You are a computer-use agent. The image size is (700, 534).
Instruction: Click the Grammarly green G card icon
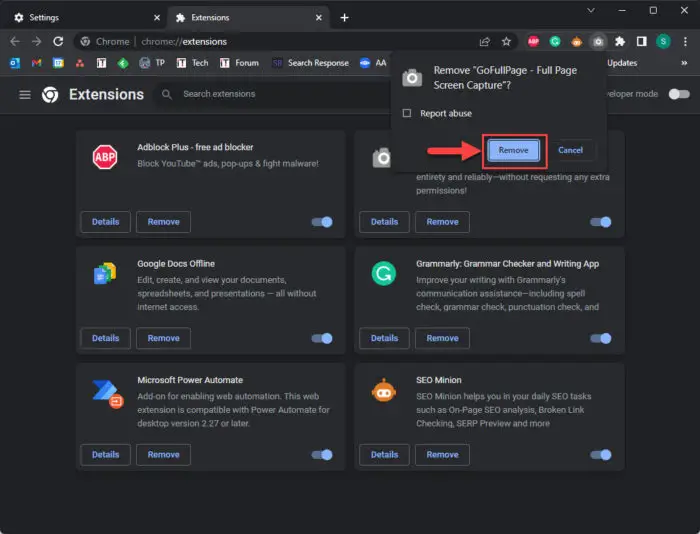point(383,273)
